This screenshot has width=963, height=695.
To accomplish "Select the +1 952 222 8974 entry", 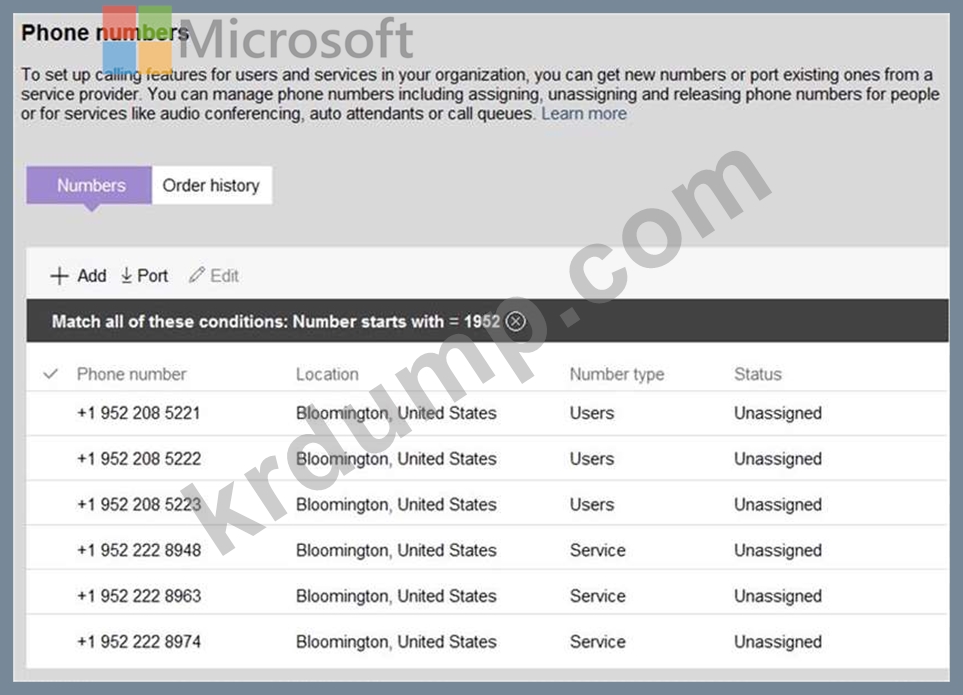I will (x=138, y=642).
